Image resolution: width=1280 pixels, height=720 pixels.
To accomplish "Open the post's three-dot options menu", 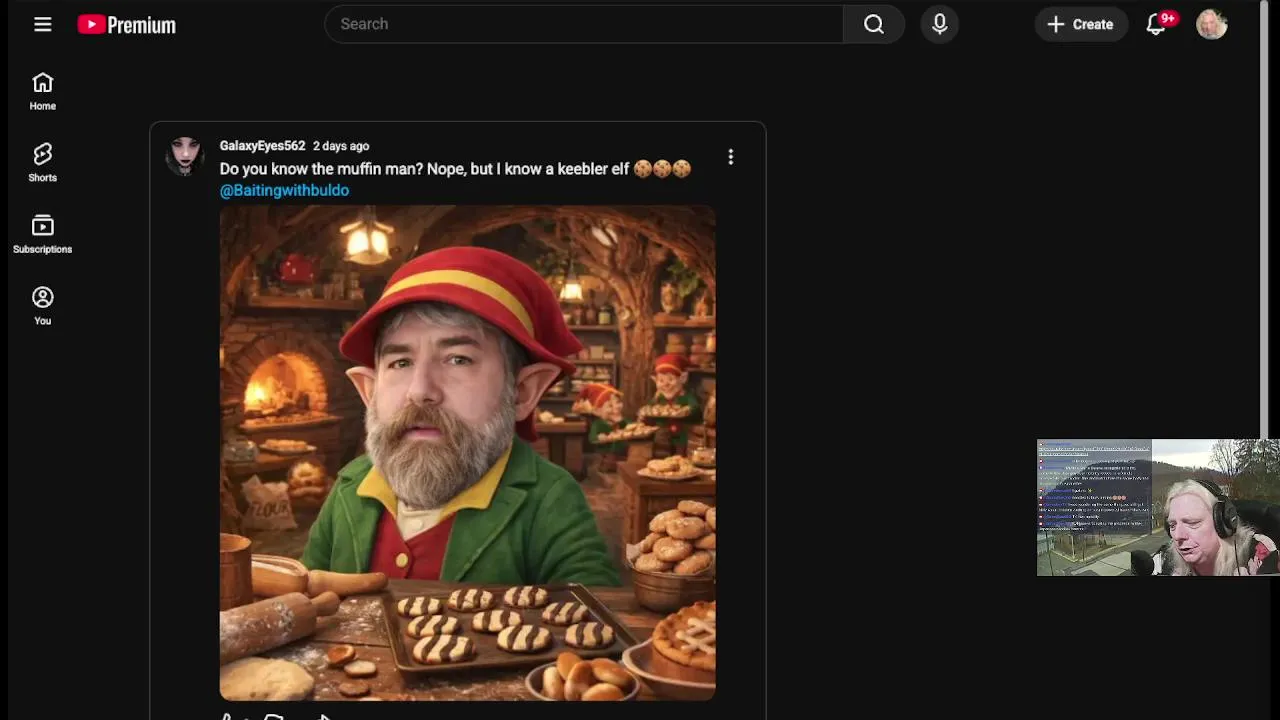I will coord(731,157).
